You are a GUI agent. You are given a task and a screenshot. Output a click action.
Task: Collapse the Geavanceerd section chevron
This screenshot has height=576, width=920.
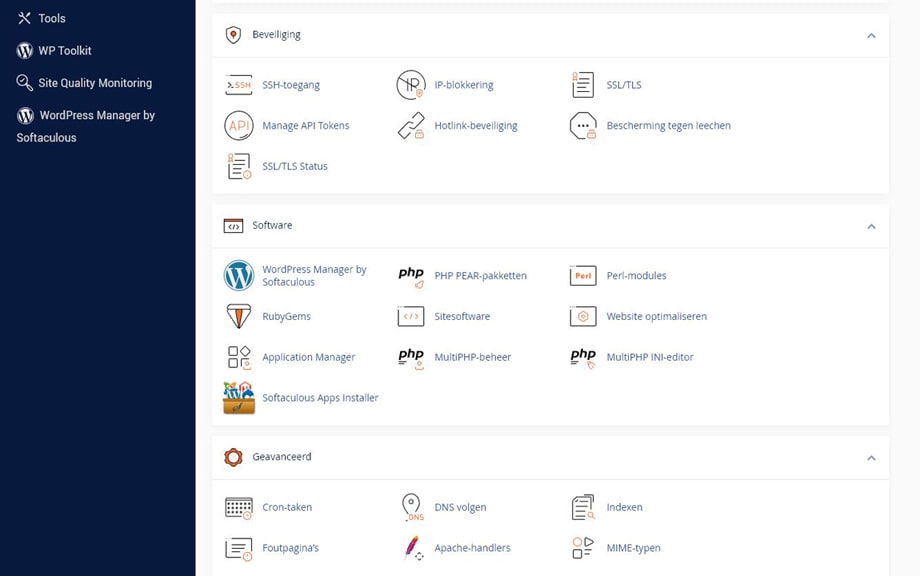pos(871,458)
